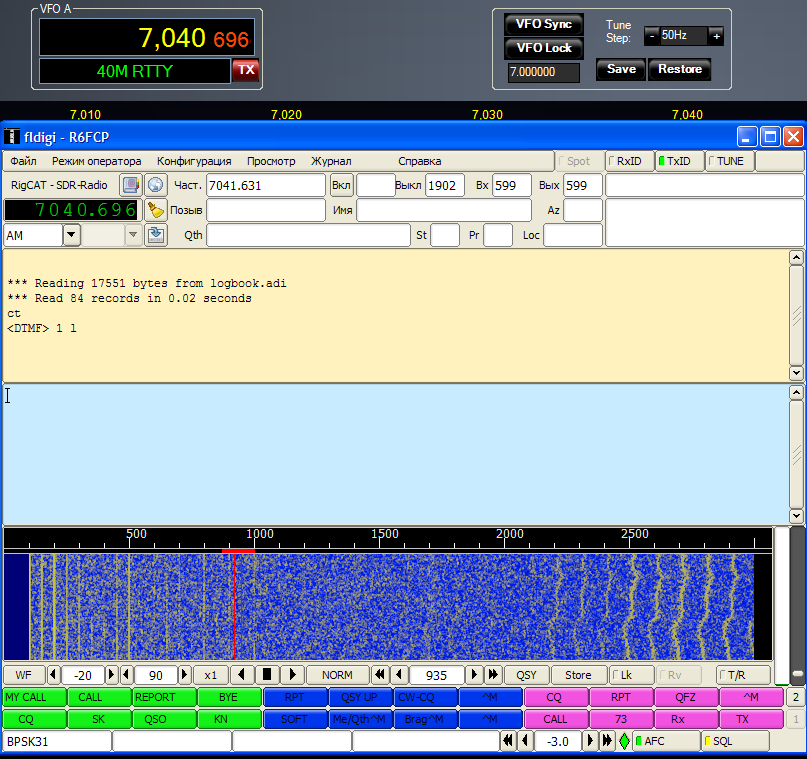Open the BPSK31 mode selector in status bar
This screenshot has height=759, width=807.
(x=56, y=741)
